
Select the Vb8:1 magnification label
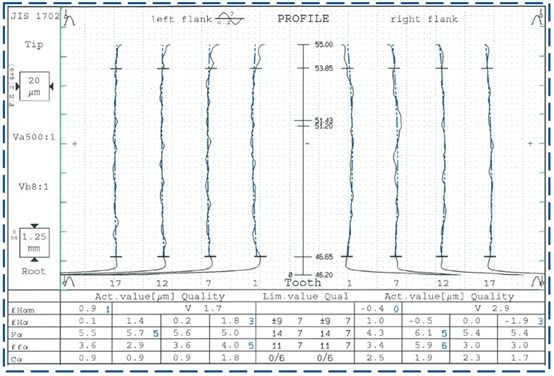(34, 187)
